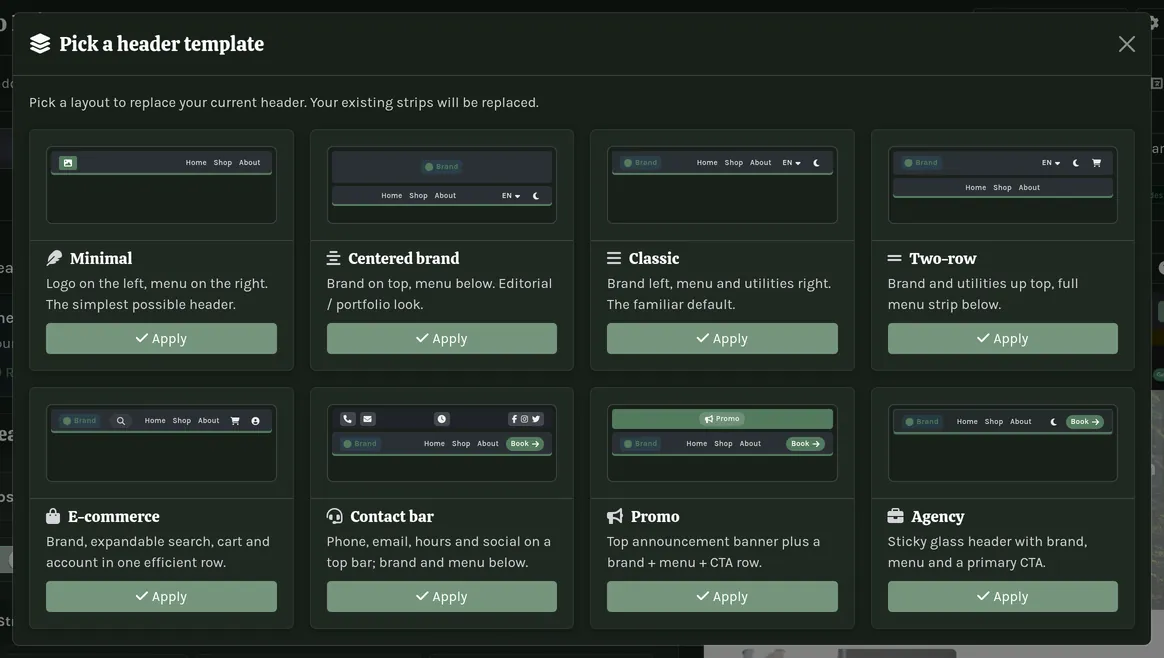Click 'Sticky glass header with brand' description
Image resolution: width=1164 pixels, height=658 pixels.
coord(987,541)
